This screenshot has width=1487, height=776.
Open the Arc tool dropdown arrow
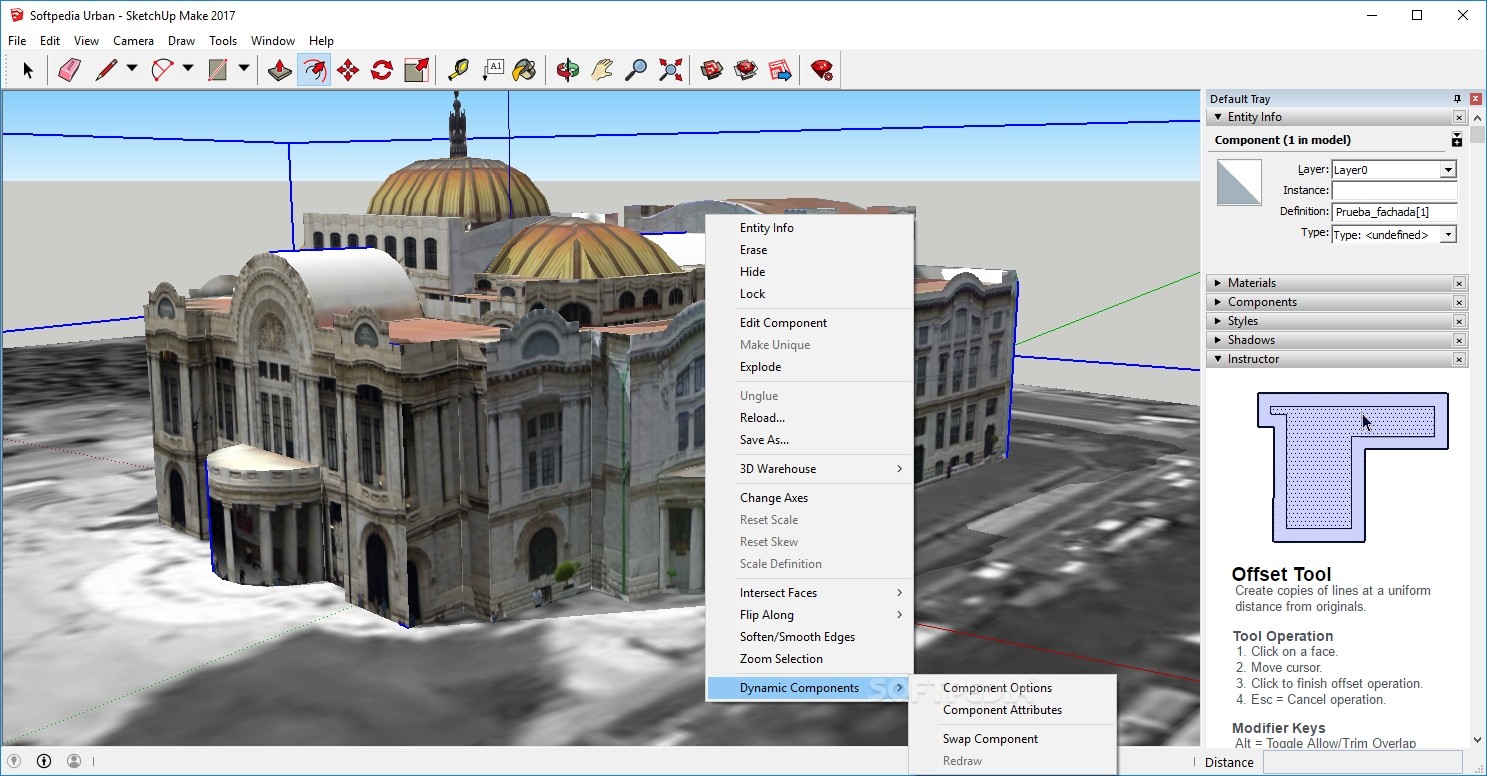point(188,70)
